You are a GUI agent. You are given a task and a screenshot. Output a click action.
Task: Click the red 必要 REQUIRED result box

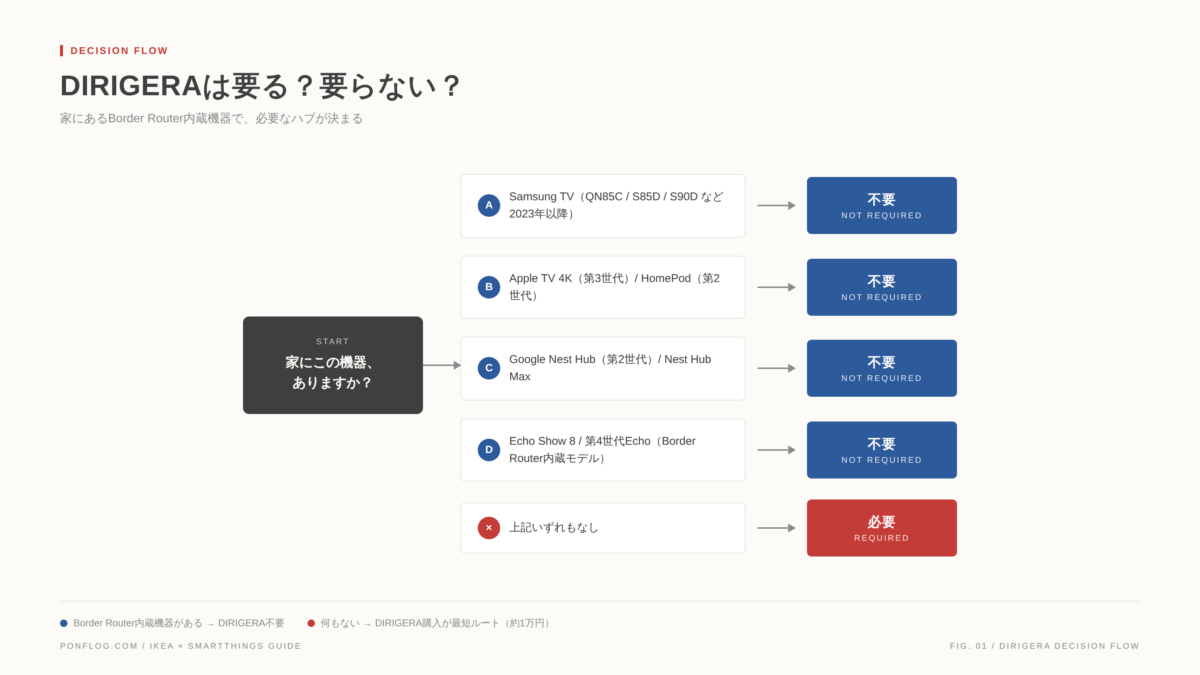(882, 528)
